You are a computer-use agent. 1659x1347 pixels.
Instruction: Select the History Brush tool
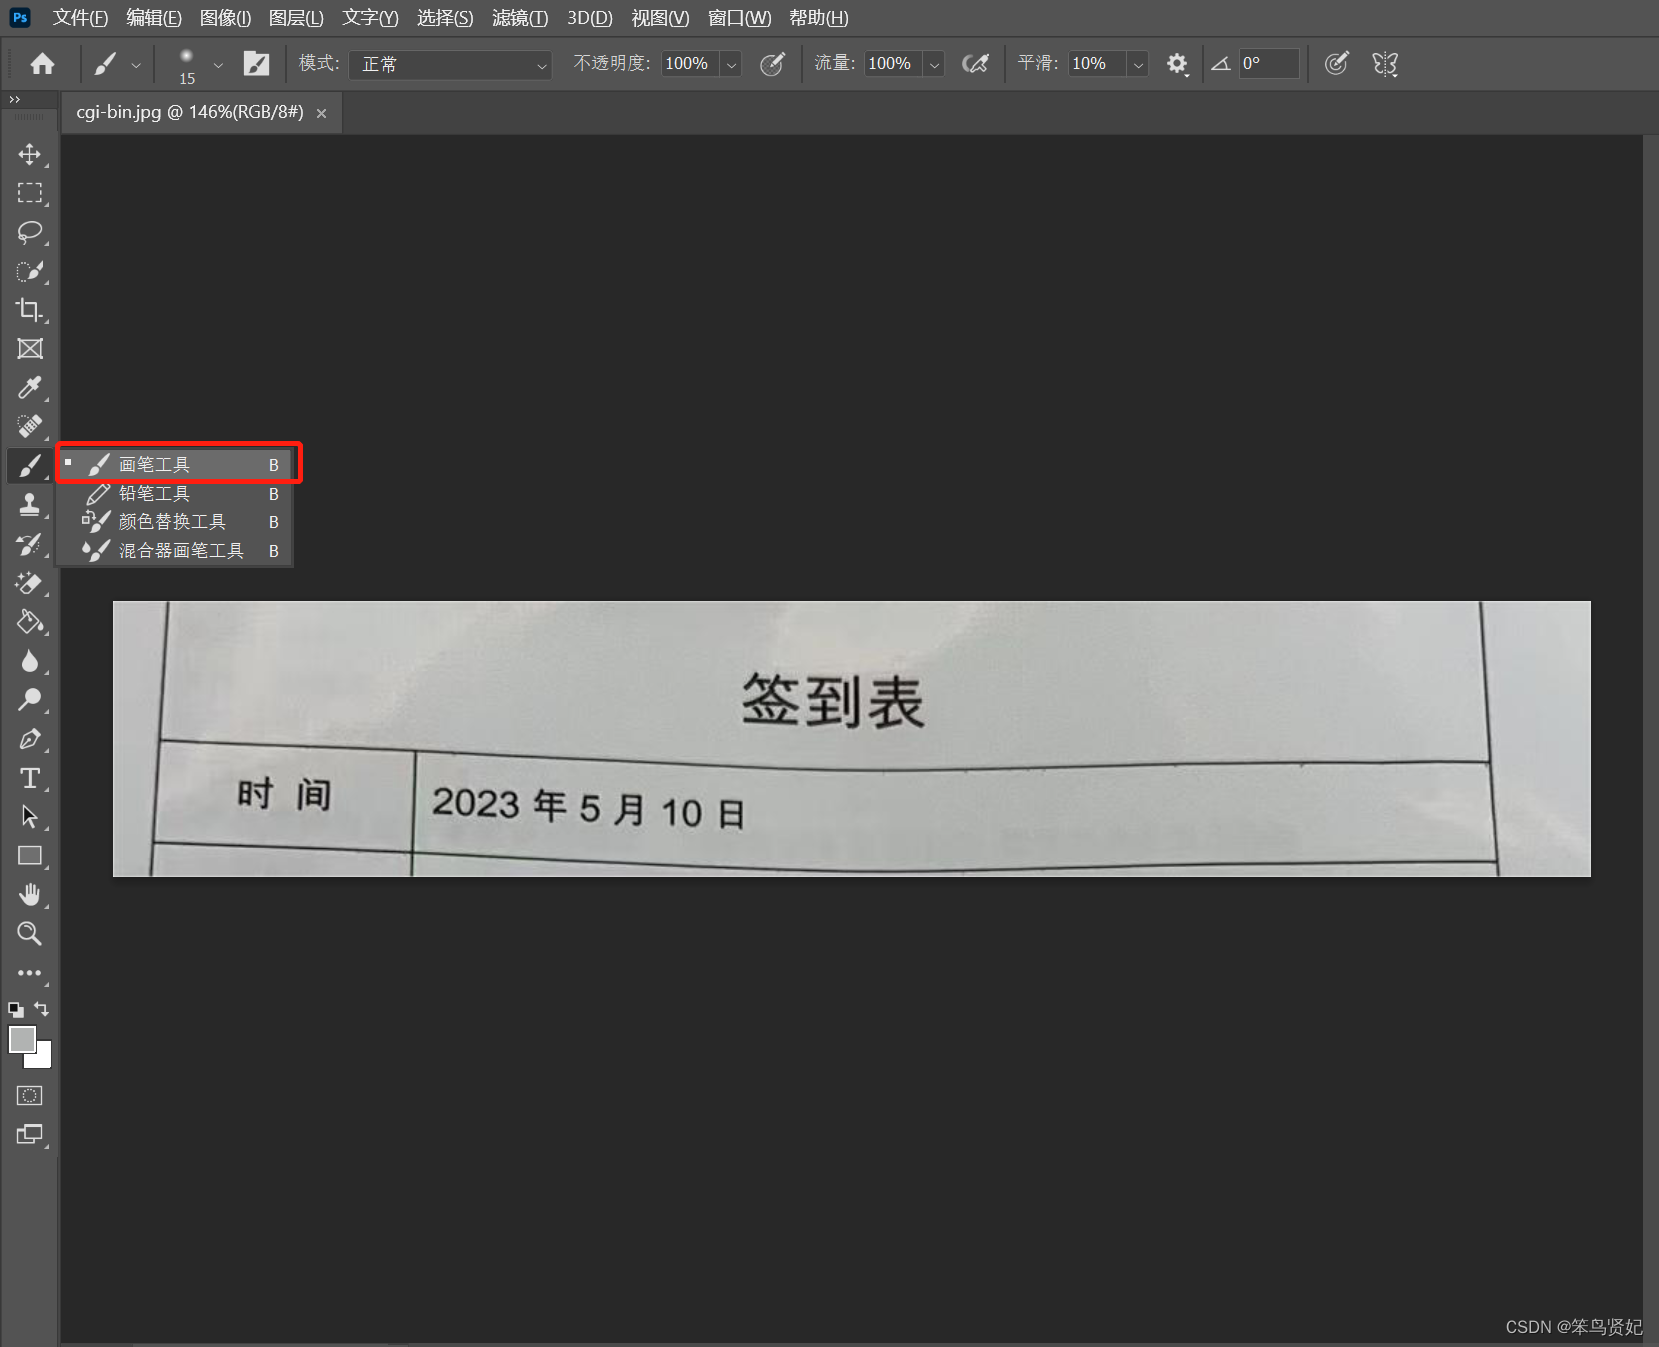point(30,544)
